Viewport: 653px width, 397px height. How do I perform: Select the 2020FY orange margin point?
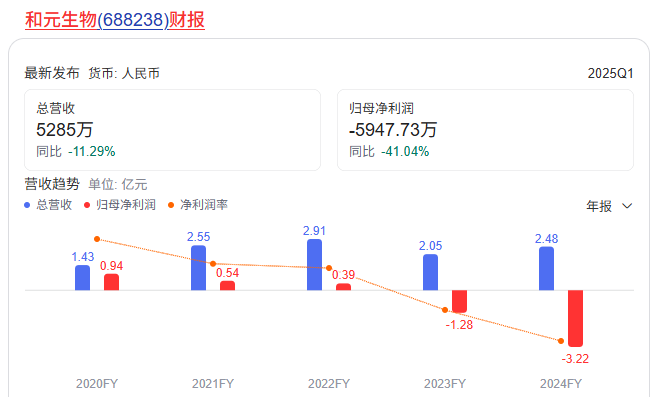[97, 239]
